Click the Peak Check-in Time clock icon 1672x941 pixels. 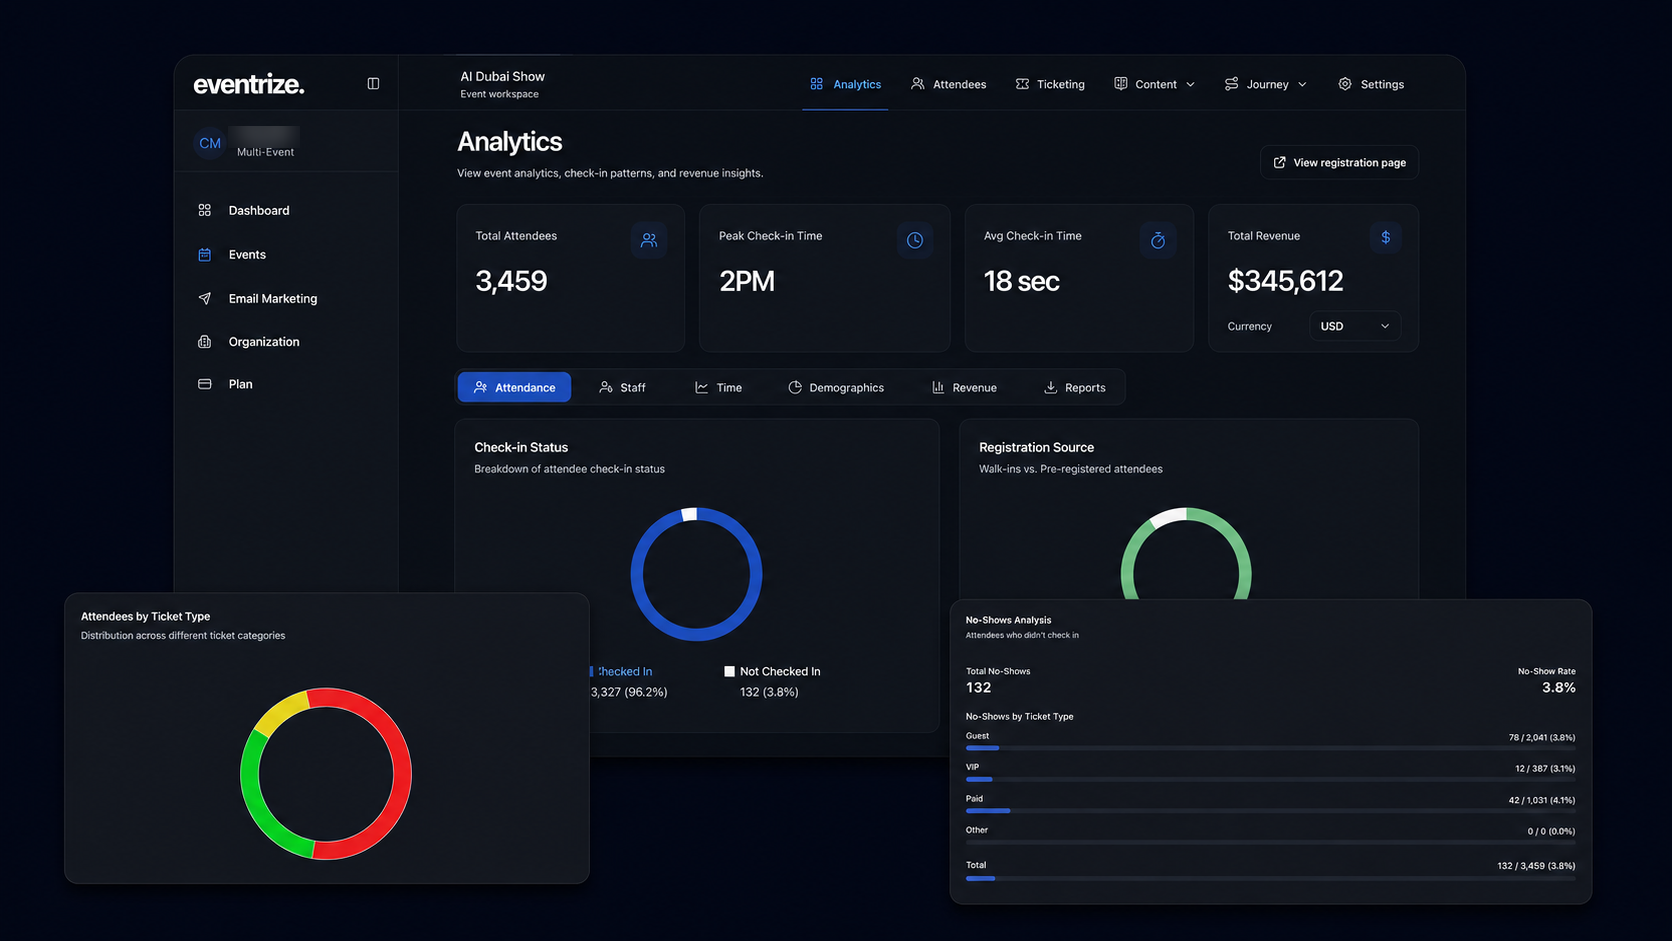tap(915, 240)
